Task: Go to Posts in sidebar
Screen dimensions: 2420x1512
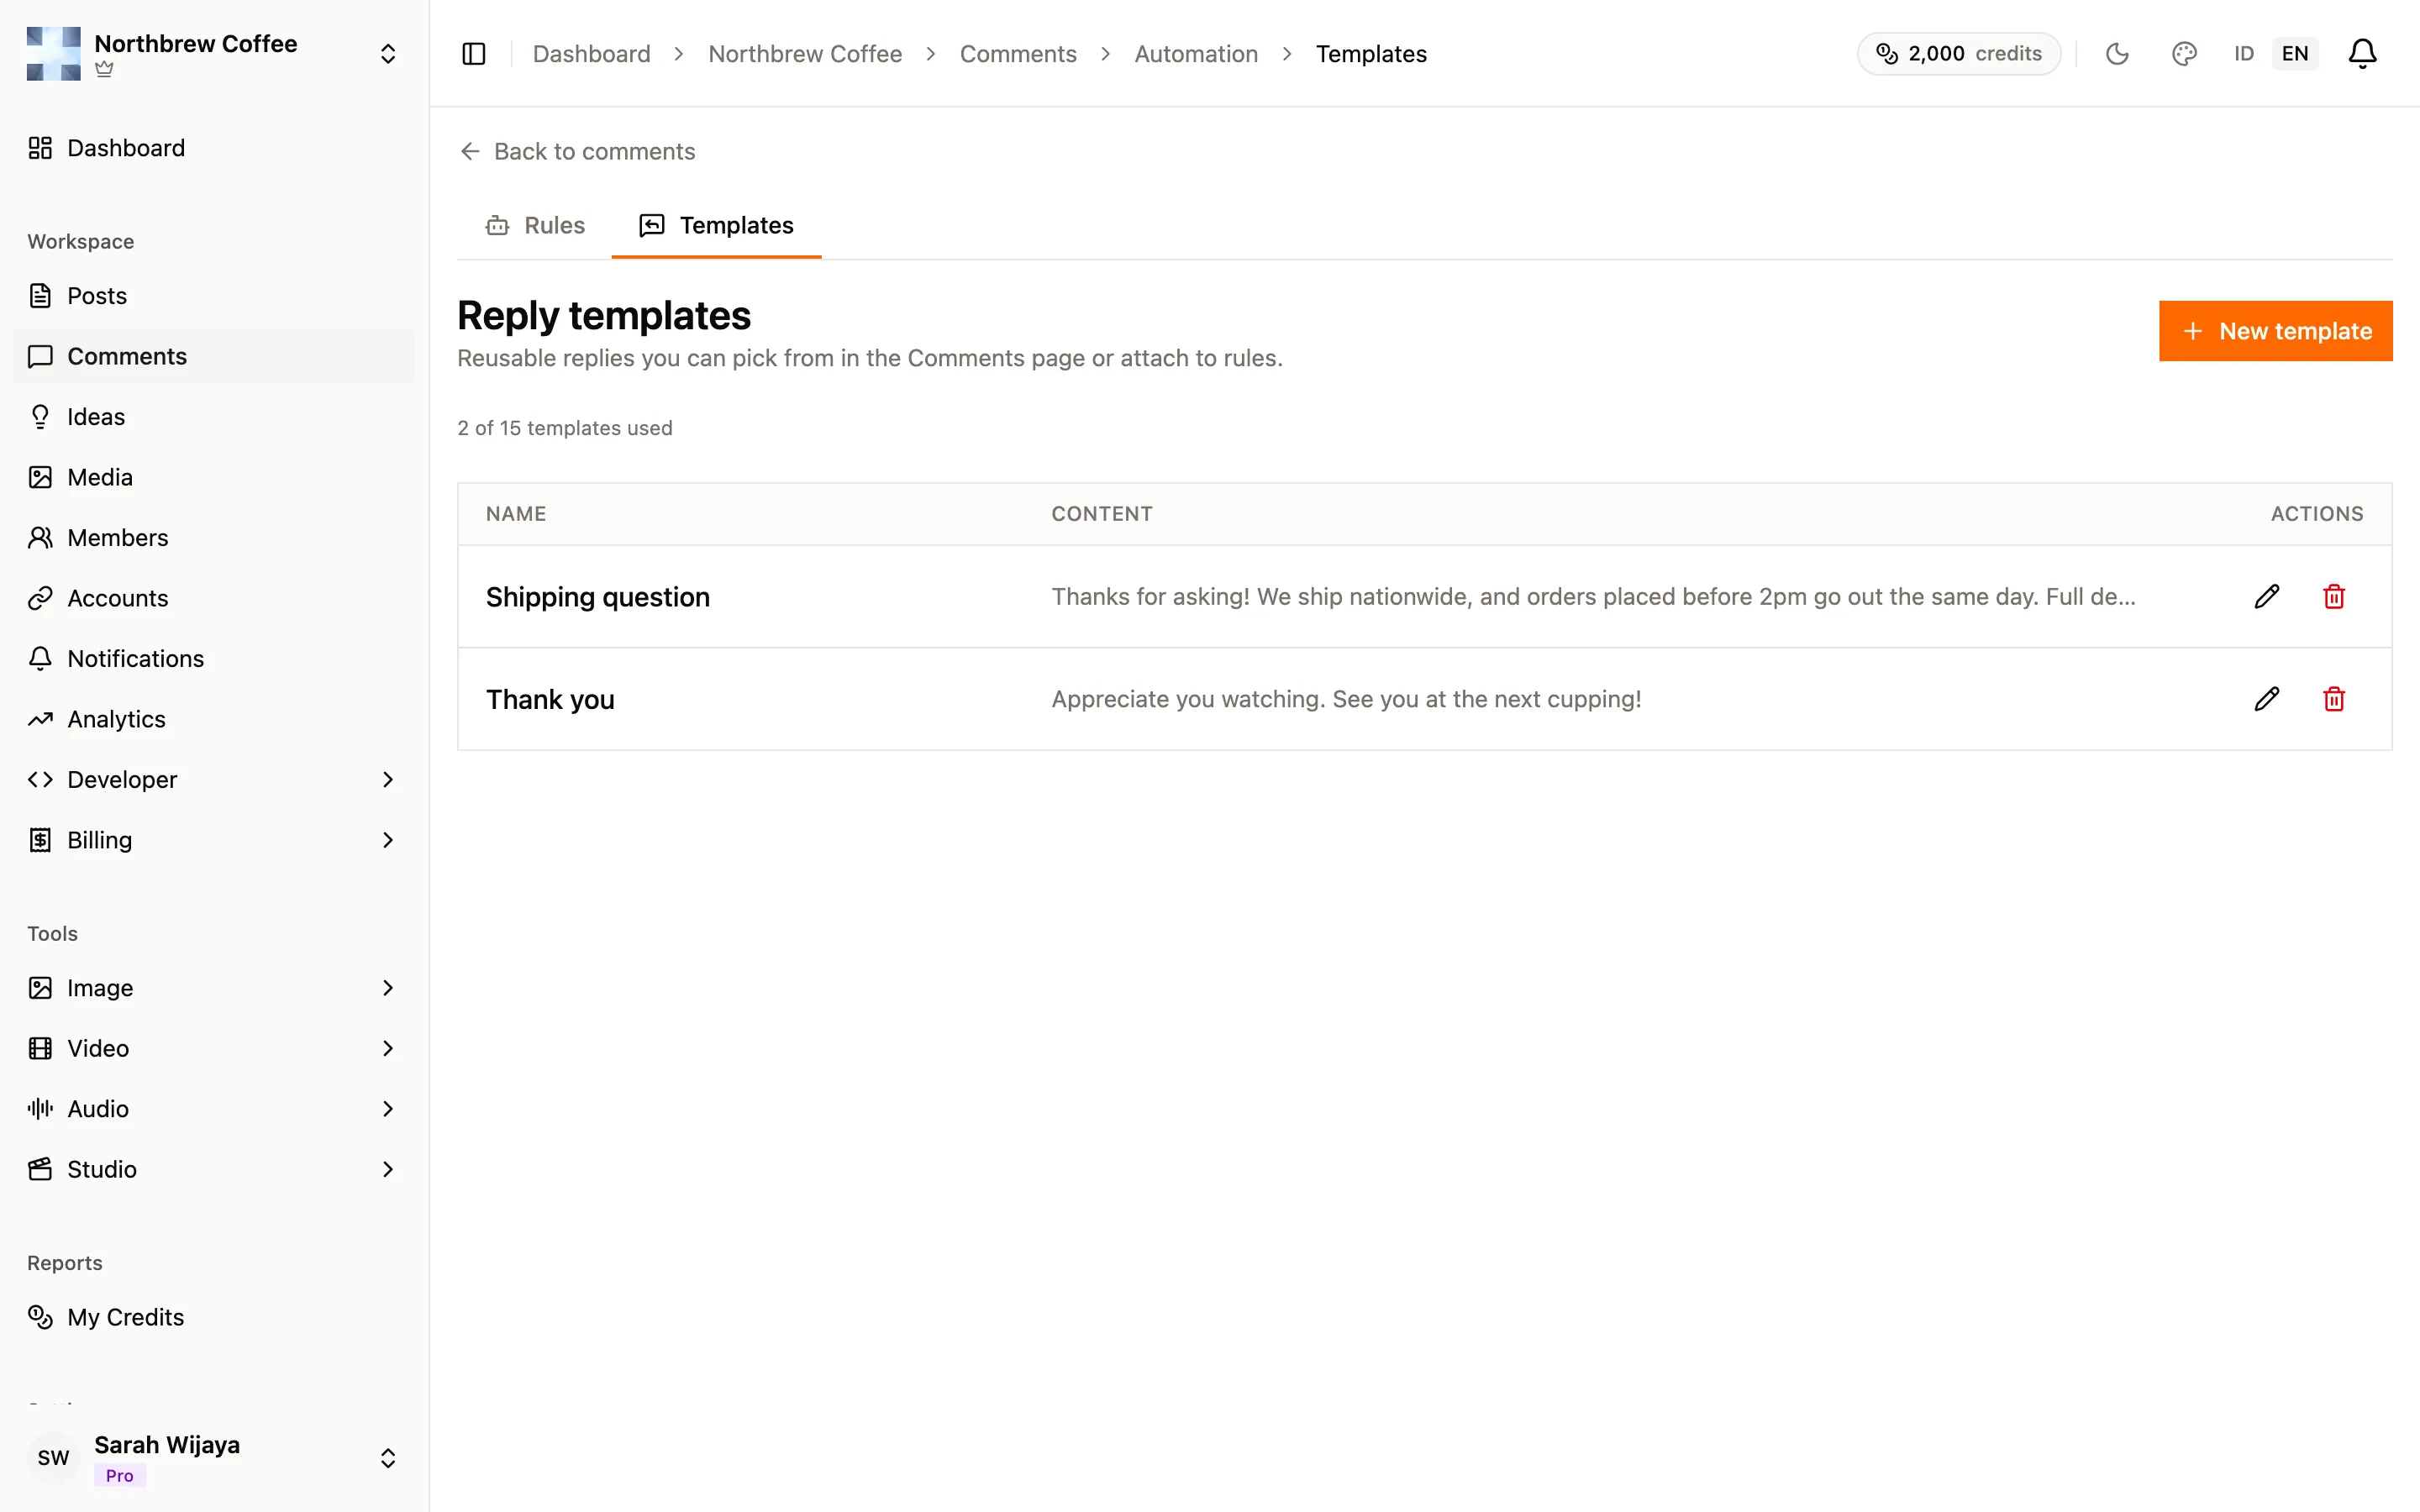Action: click(x=214, y=296)
